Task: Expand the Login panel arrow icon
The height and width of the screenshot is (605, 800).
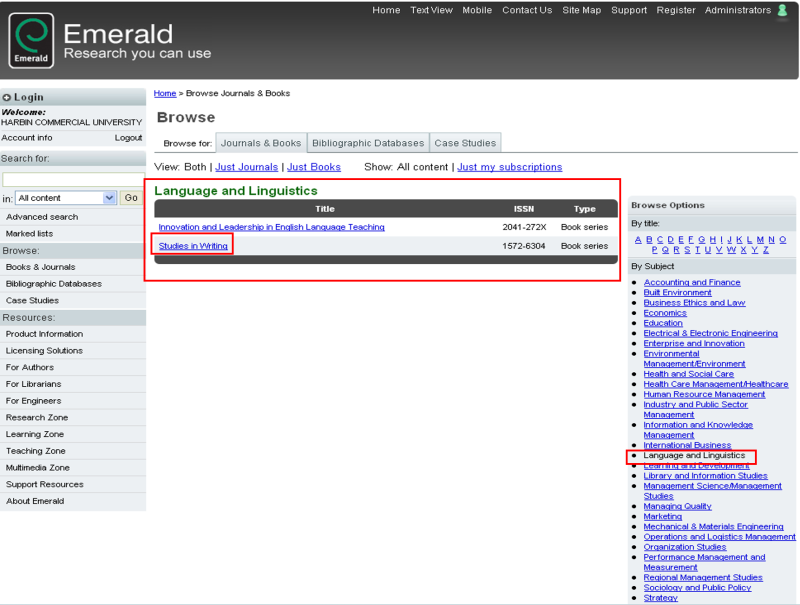Action: click(7, 97)
